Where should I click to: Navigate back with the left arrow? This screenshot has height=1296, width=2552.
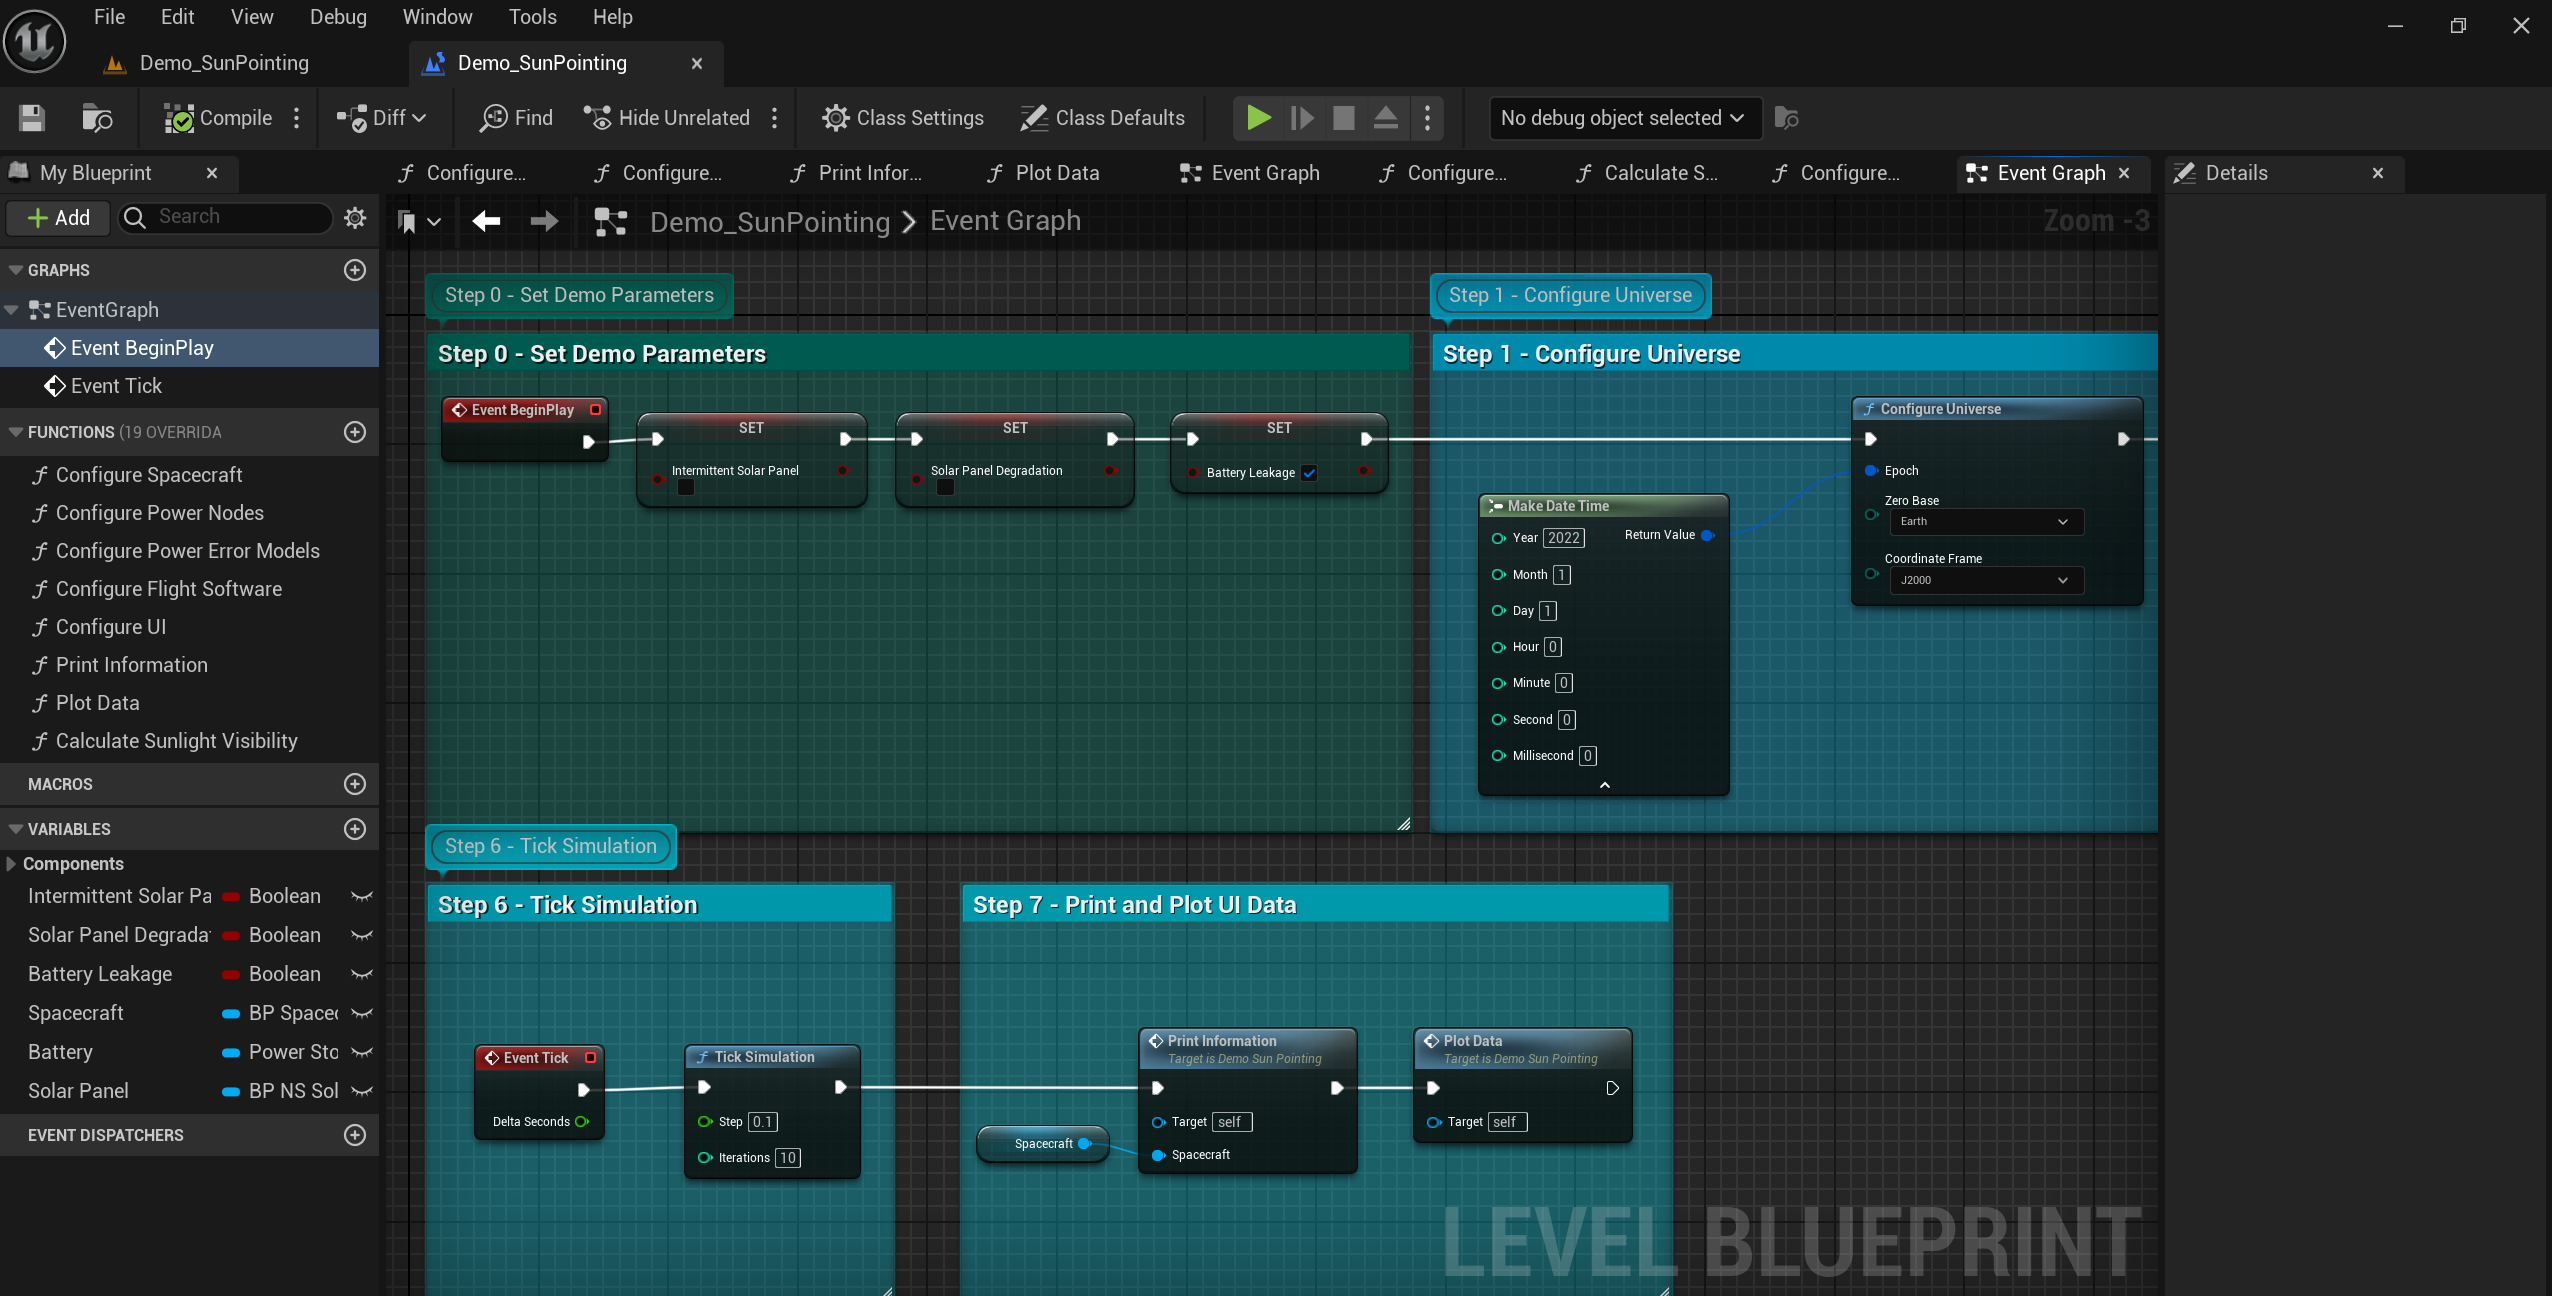point(486,221)
